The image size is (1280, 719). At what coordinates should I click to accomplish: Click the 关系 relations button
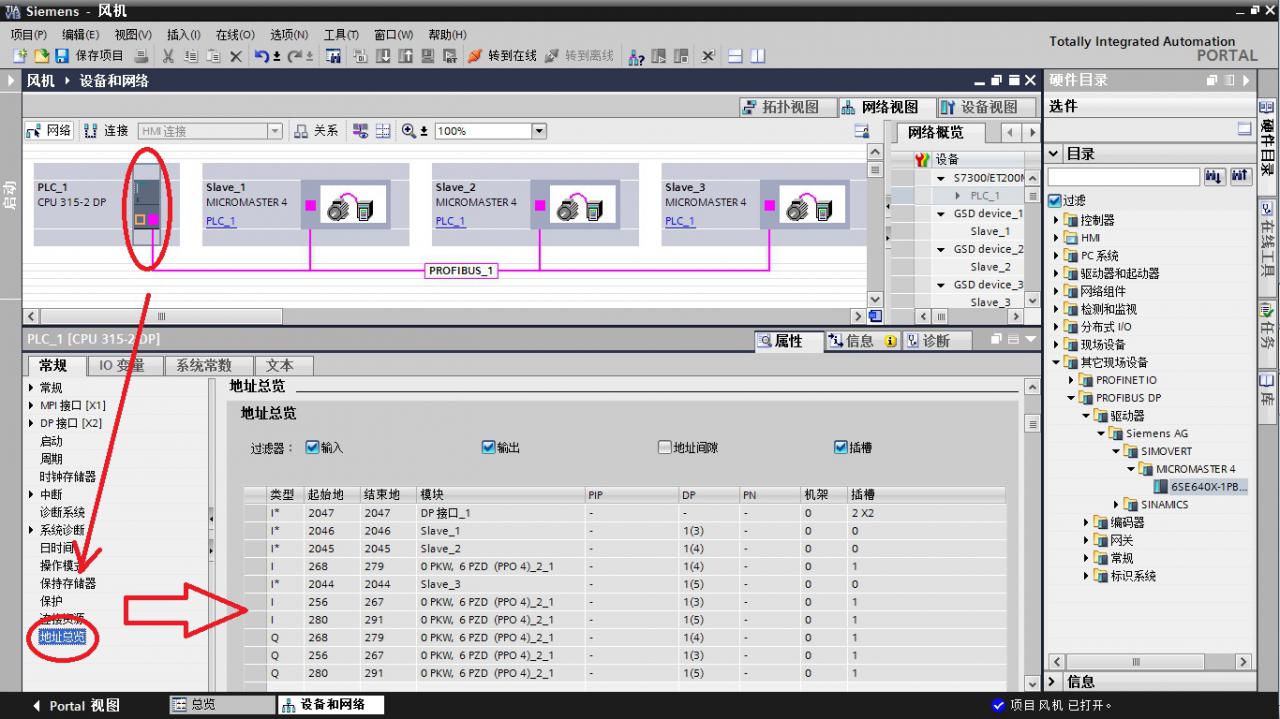(x=316, y=131)
